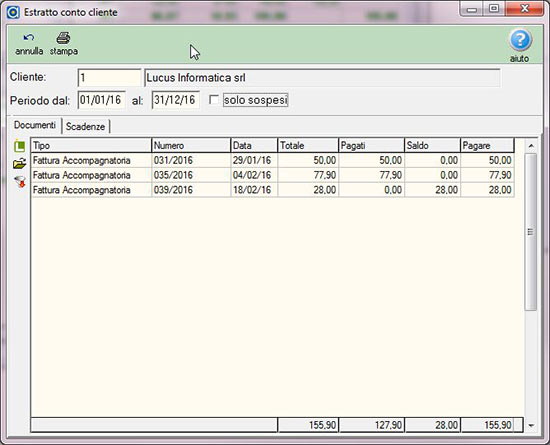This screenshot has width=550, height=445.
Task: Sort by the Totale column header
Action: [308, 146]
